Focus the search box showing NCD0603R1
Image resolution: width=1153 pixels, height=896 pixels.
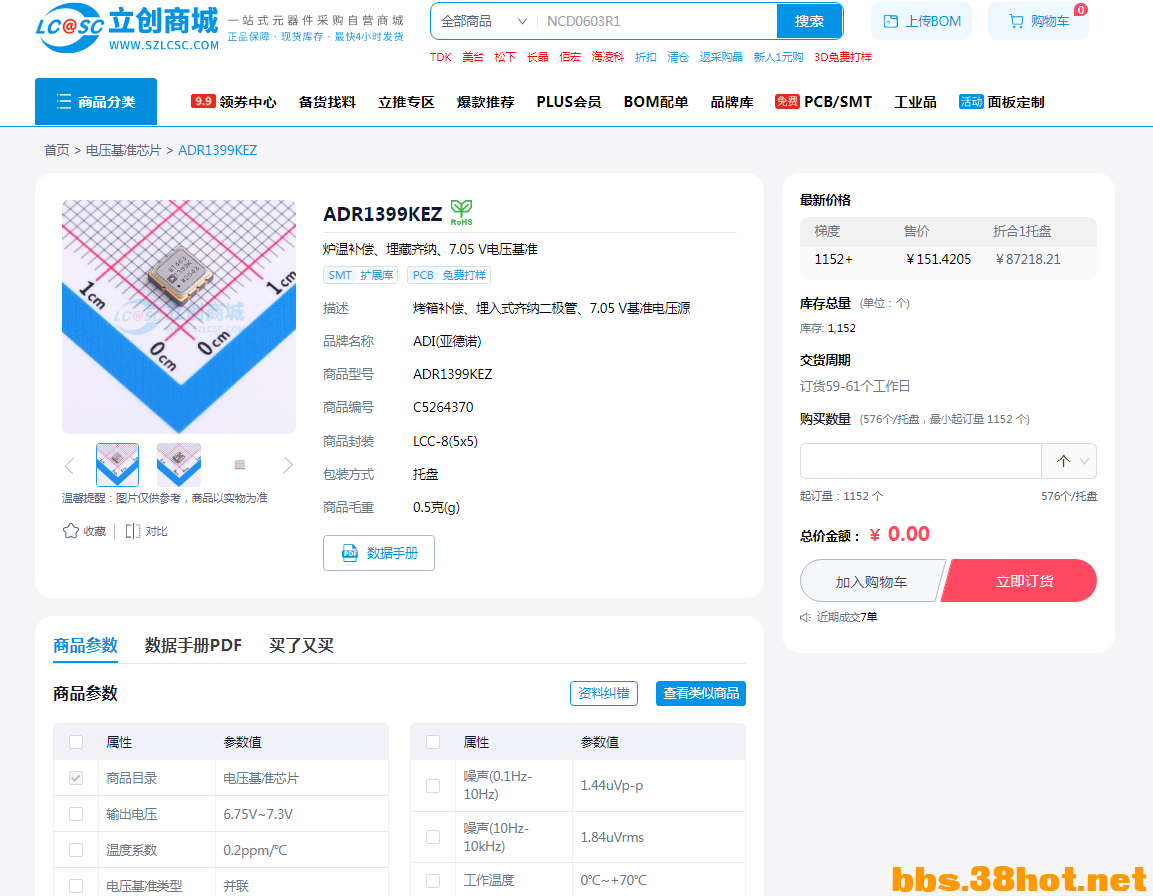657,21
